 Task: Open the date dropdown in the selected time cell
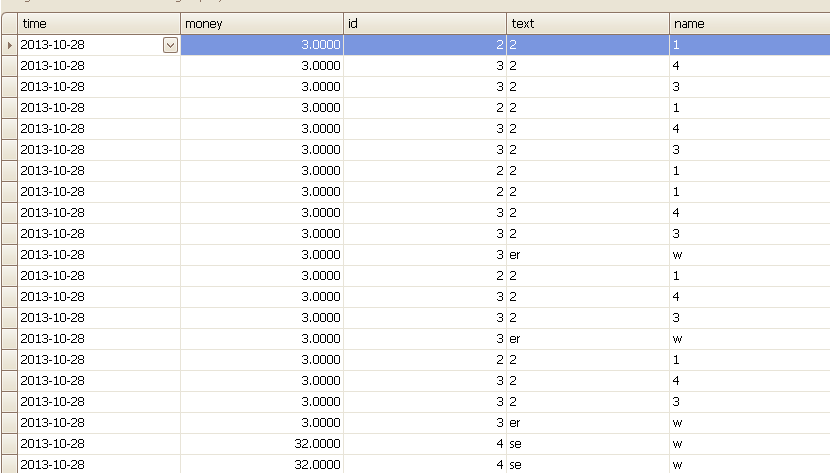170,45
